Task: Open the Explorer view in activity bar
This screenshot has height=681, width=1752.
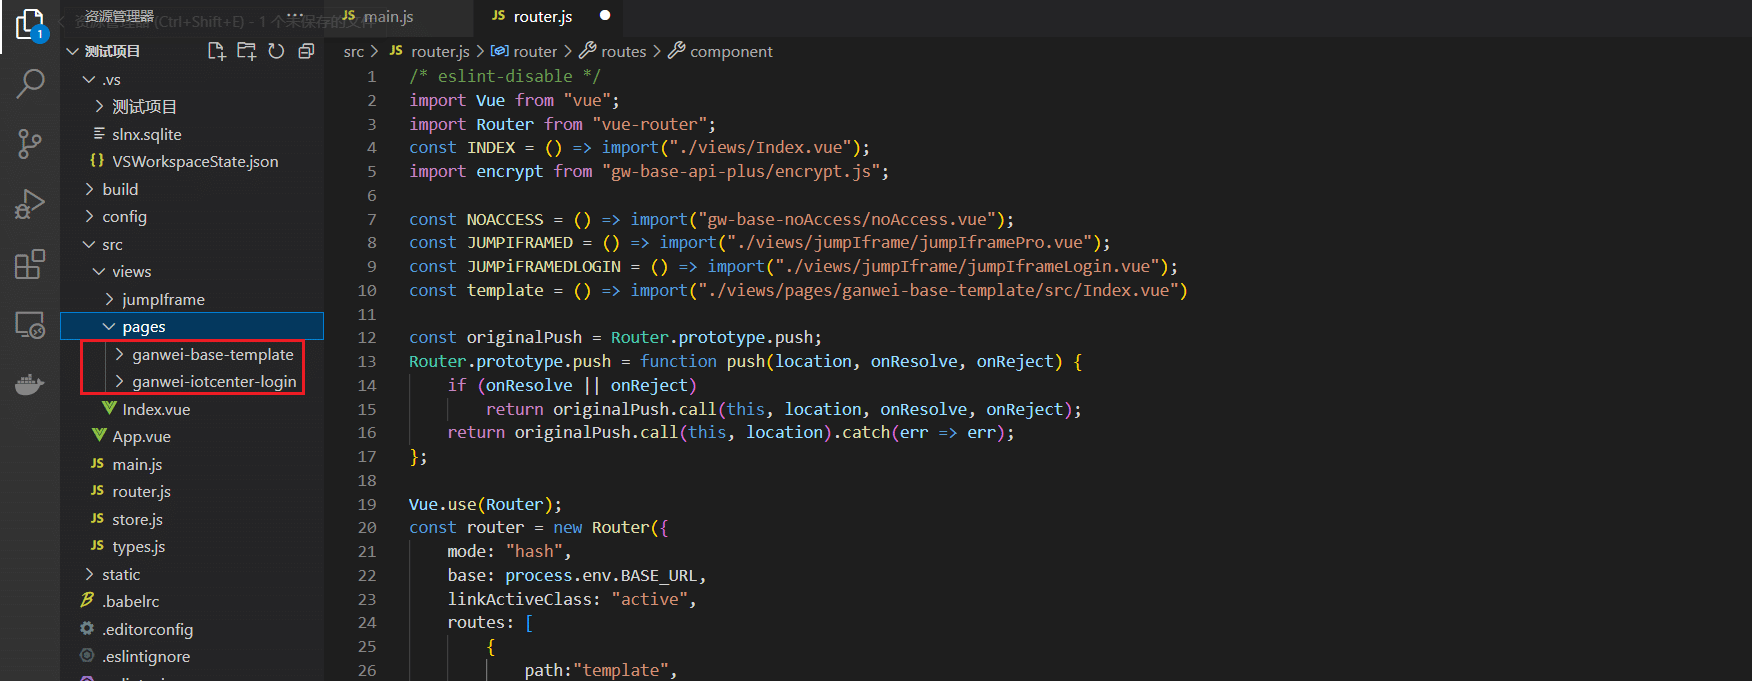Action: coord(30,24)
